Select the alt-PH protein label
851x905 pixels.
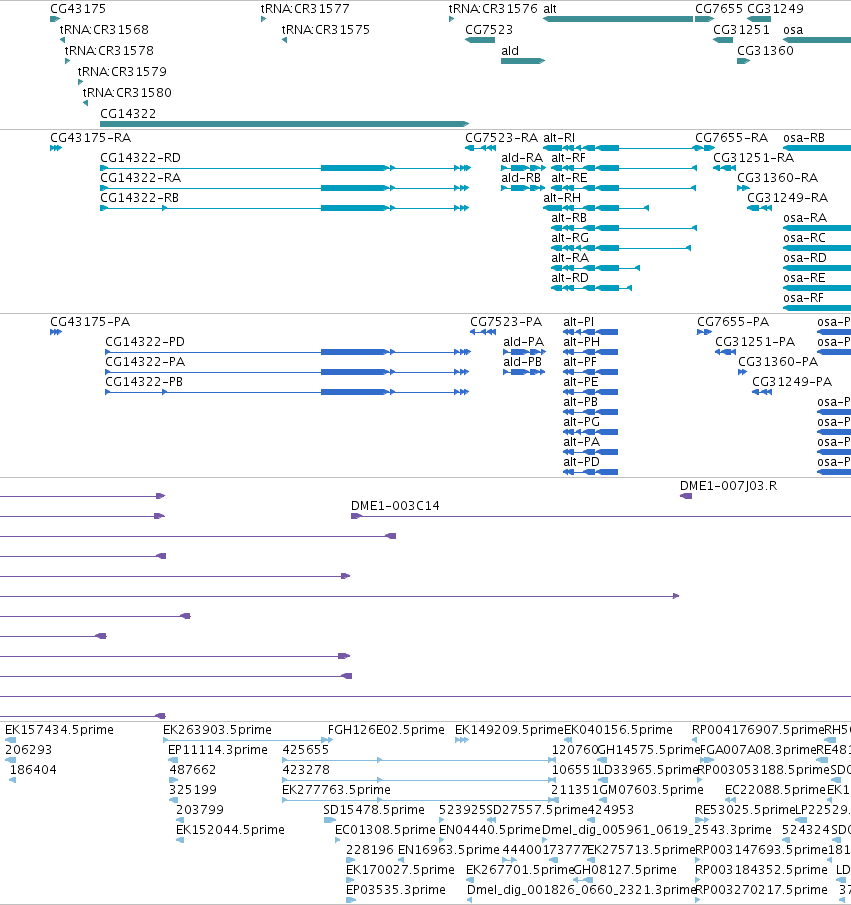click(x=581, y=342)
